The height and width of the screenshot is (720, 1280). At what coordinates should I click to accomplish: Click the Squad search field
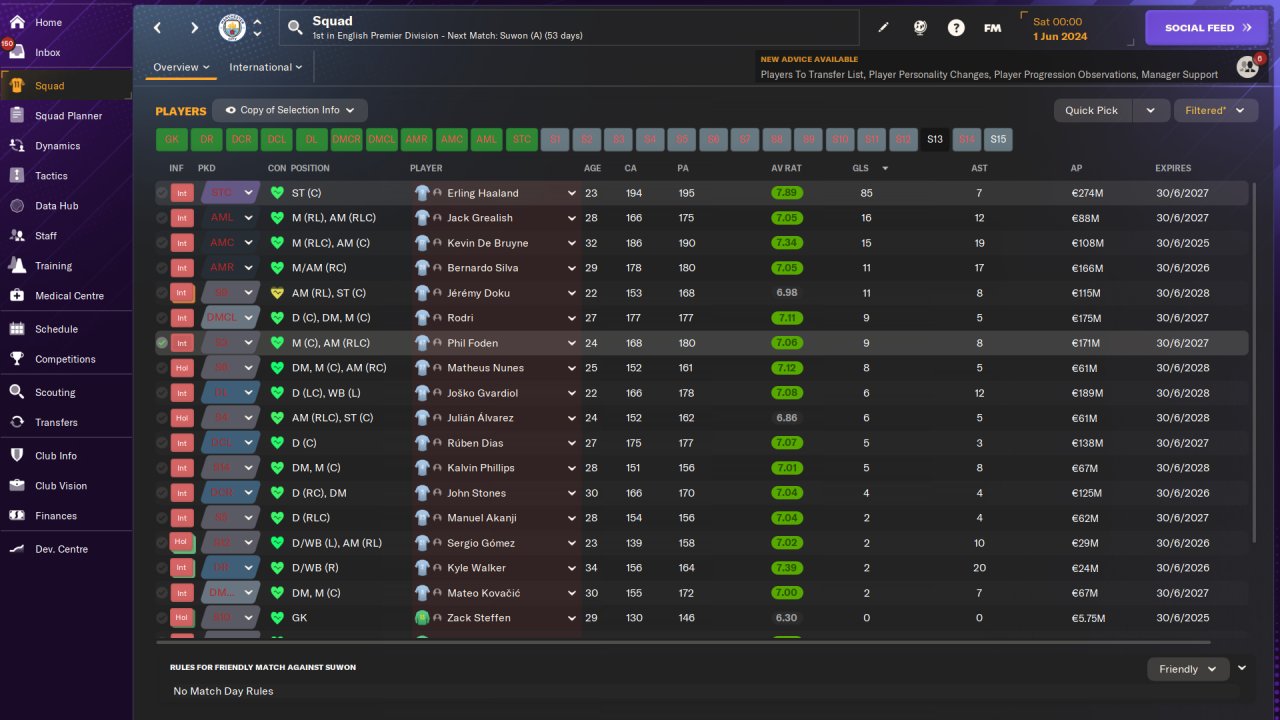(x=570, y=28)
